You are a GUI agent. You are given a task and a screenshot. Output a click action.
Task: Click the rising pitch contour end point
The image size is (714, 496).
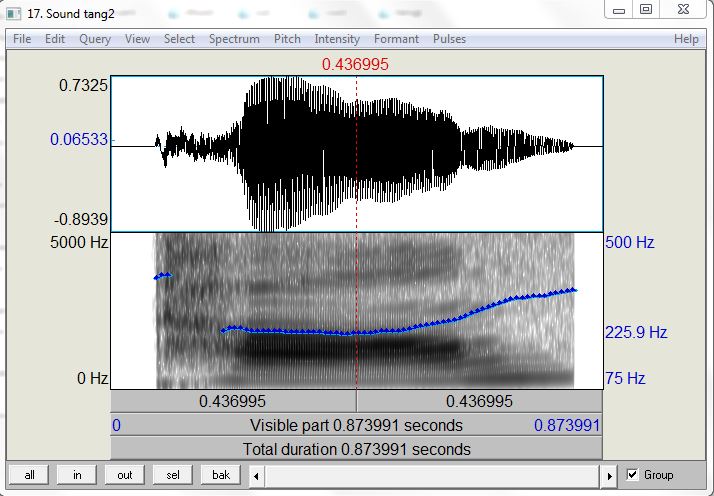[575, 290]
